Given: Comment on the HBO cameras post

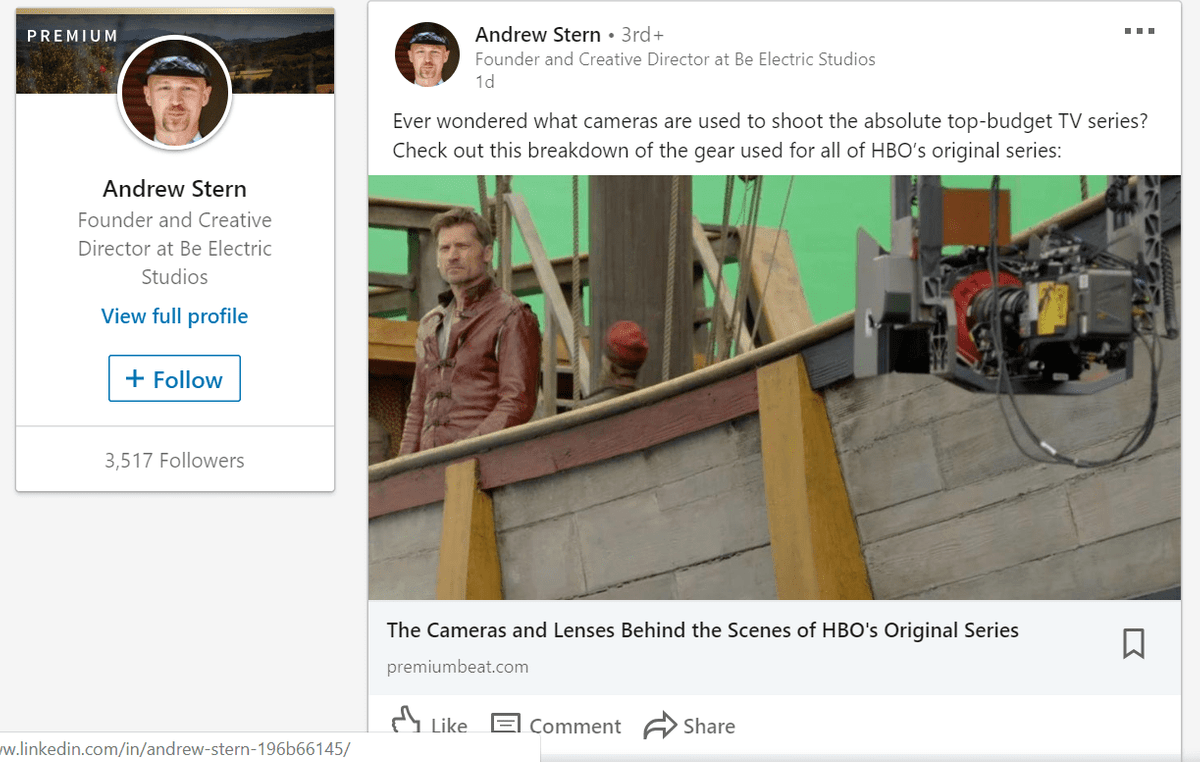Looking at the screenshot, I should coord(556,725).
